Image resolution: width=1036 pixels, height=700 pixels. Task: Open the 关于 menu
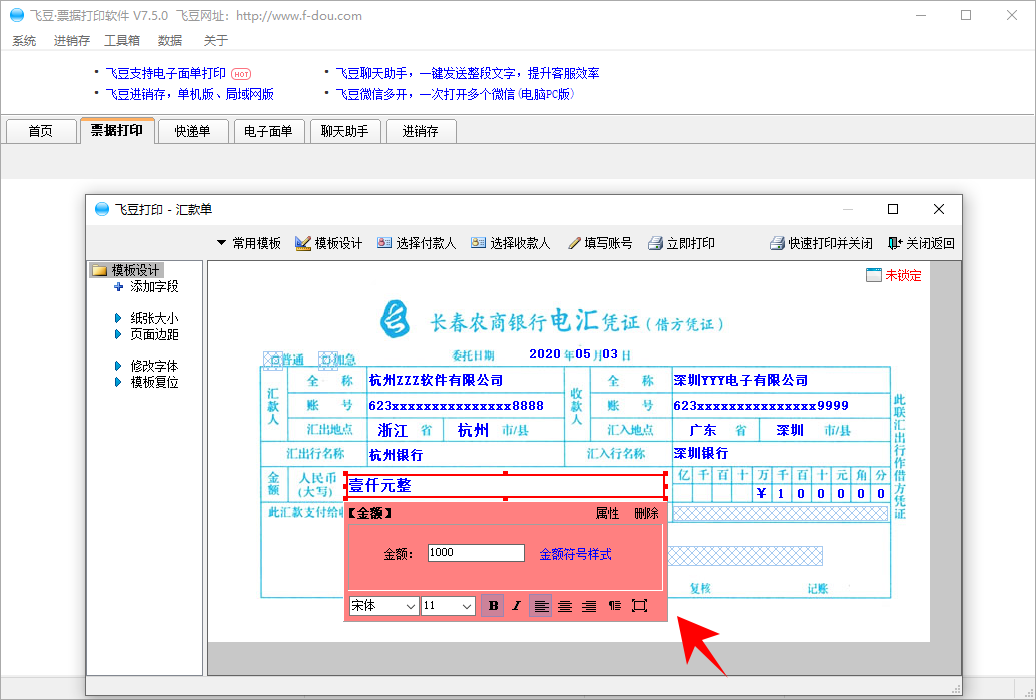(x=215, y=40)
